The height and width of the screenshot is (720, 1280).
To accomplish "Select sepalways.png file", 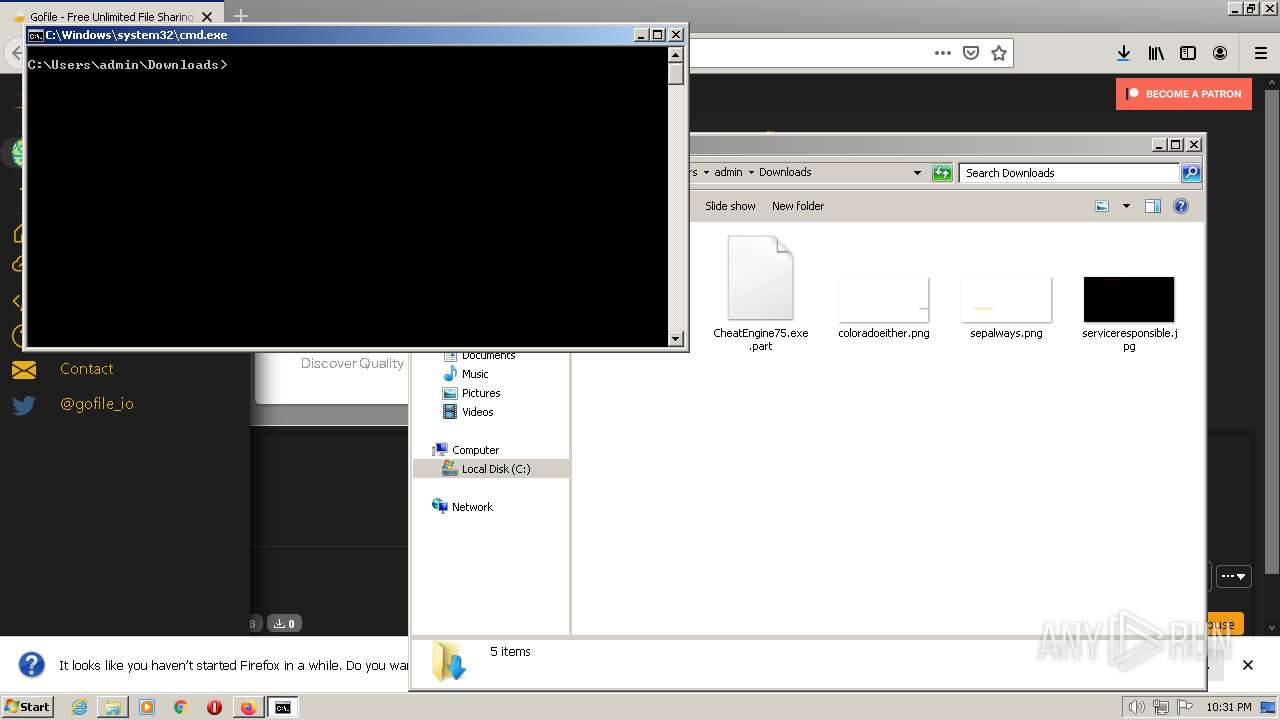I will [1006, 308].
